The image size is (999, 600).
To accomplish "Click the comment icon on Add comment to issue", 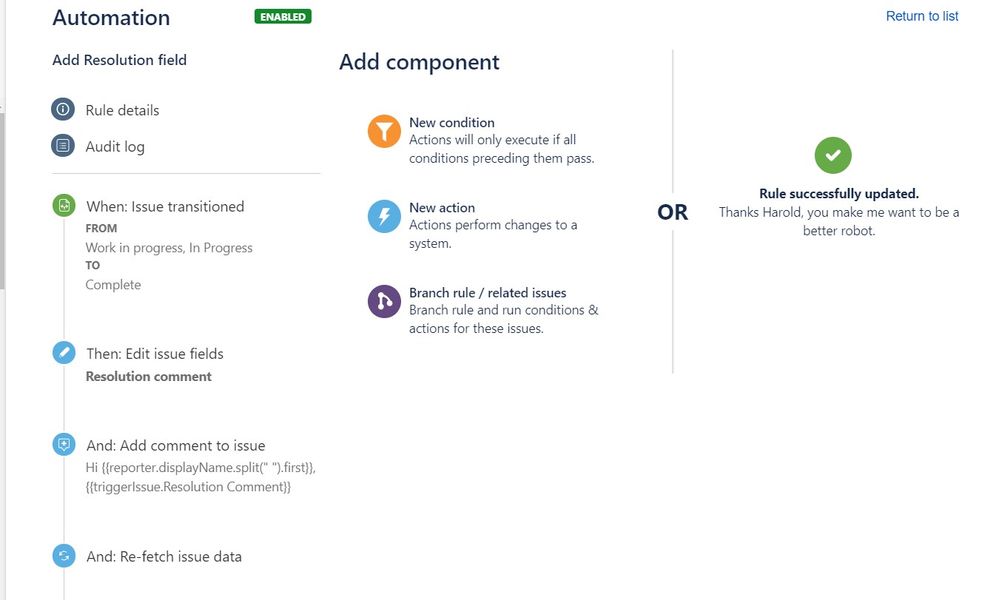I will [x=64, y=444].
